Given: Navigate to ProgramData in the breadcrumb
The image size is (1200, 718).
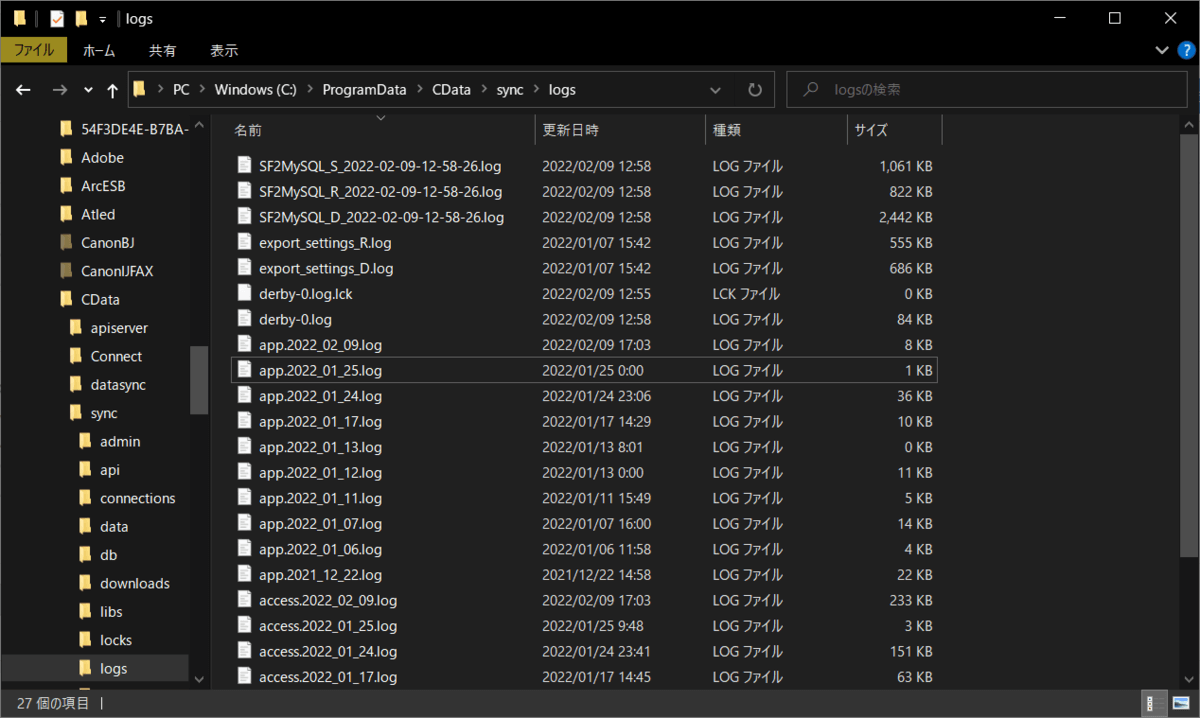Looking at the screenshot, I should tap(364, 90).
